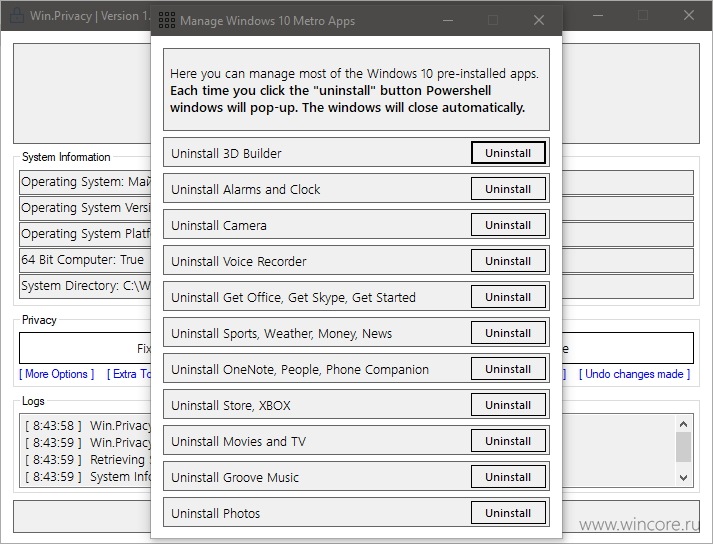713x544 pixels.
Task: Select the 'Uninstall Alarms and Clock' label
Action: coord(246,189)
